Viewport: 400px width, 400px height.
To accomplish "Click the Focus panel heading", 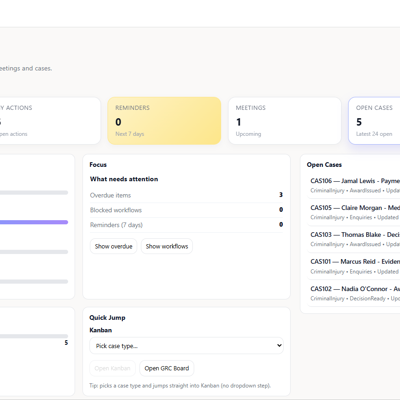I will tap(98, 165).
